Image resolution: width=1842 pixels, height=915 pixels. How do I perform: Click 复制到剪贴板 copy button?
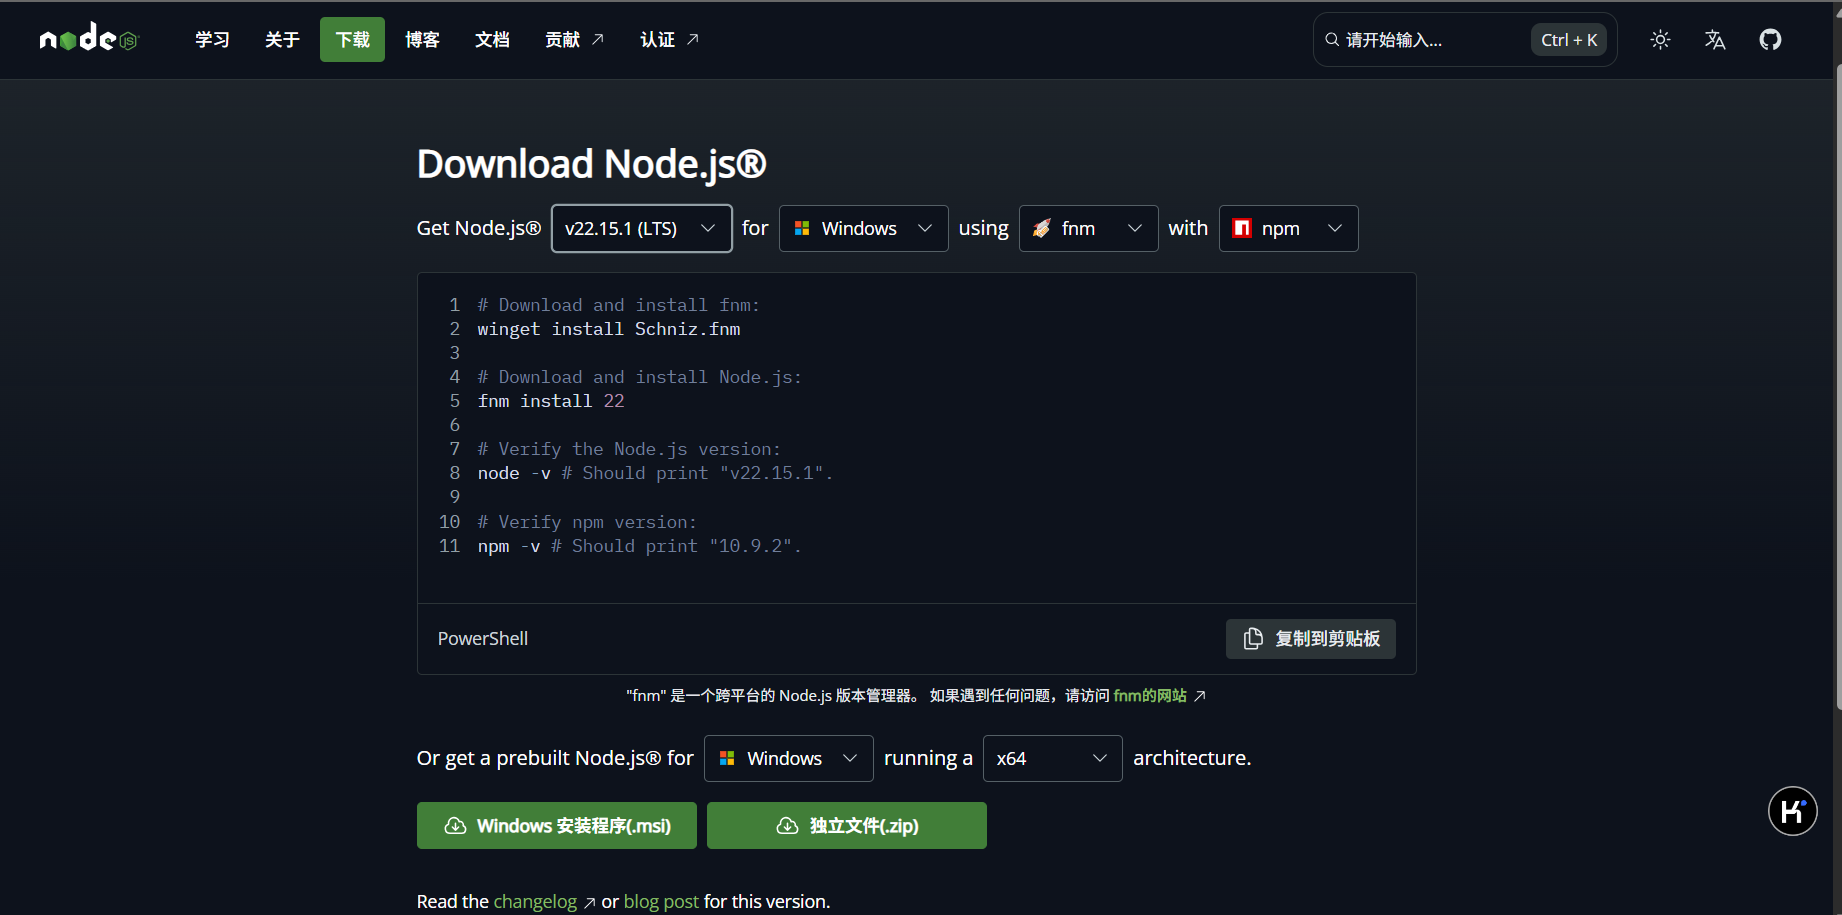[x=1310, y=639]
